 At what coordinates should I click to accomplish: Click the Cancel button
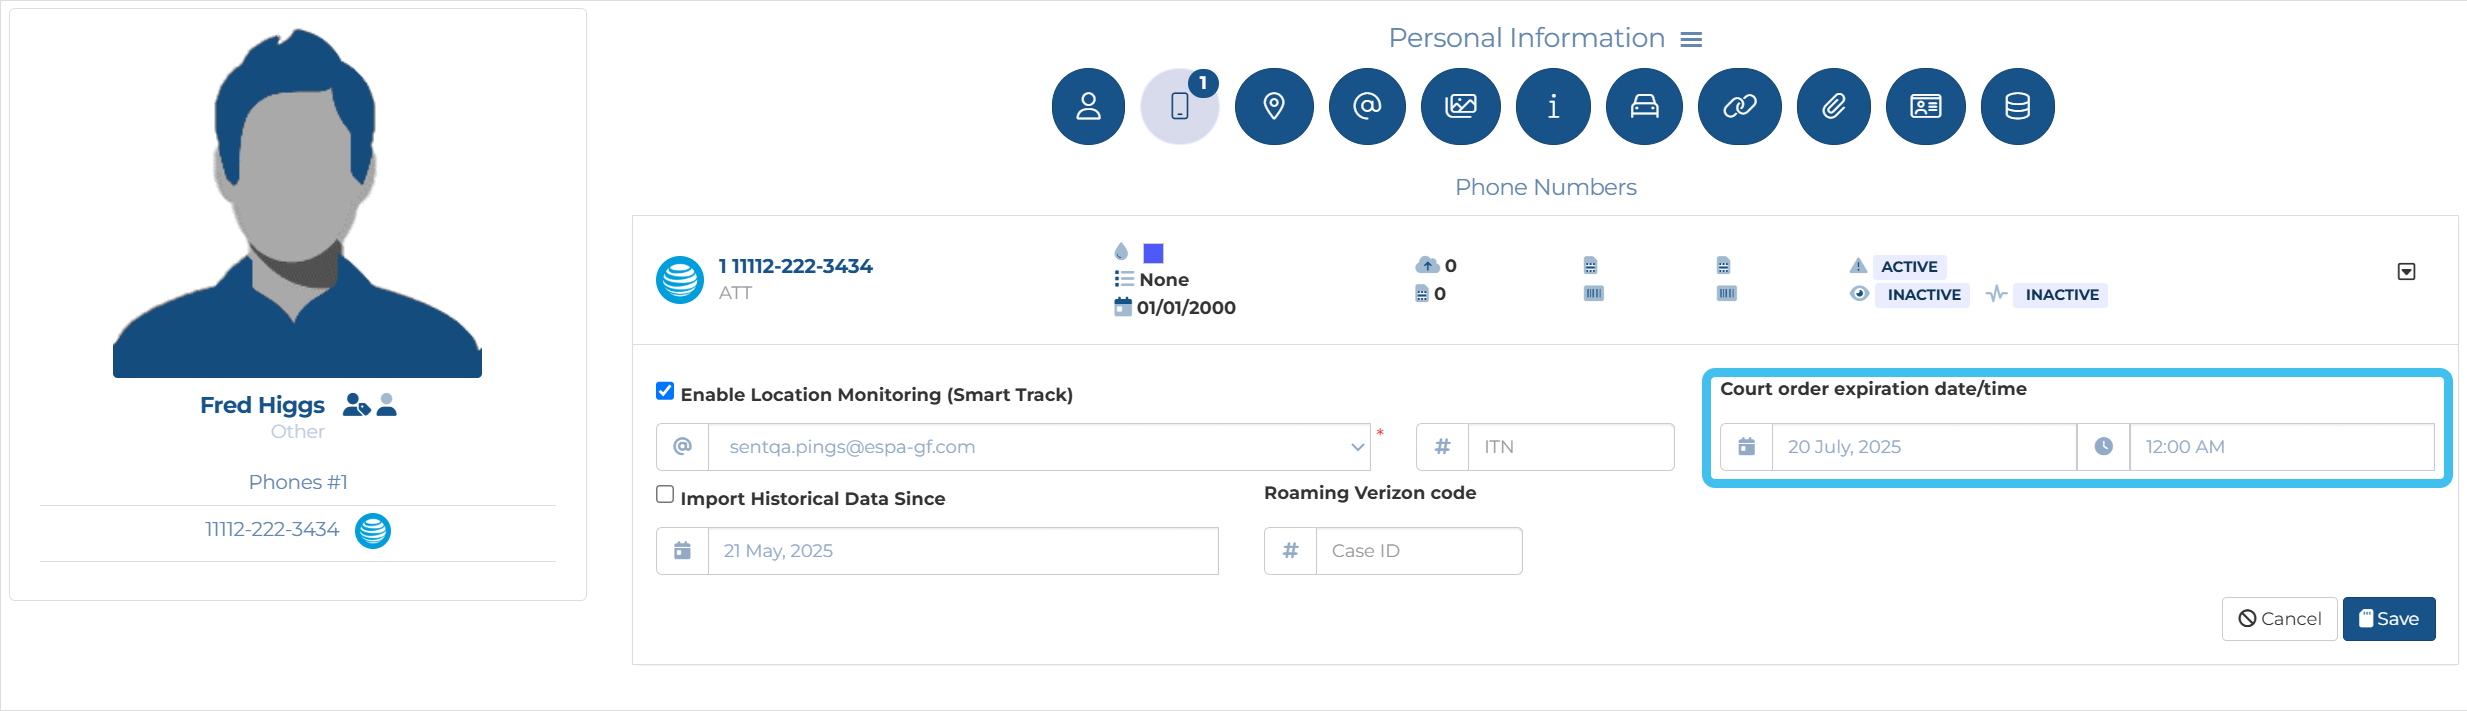tap(2279, 619)
